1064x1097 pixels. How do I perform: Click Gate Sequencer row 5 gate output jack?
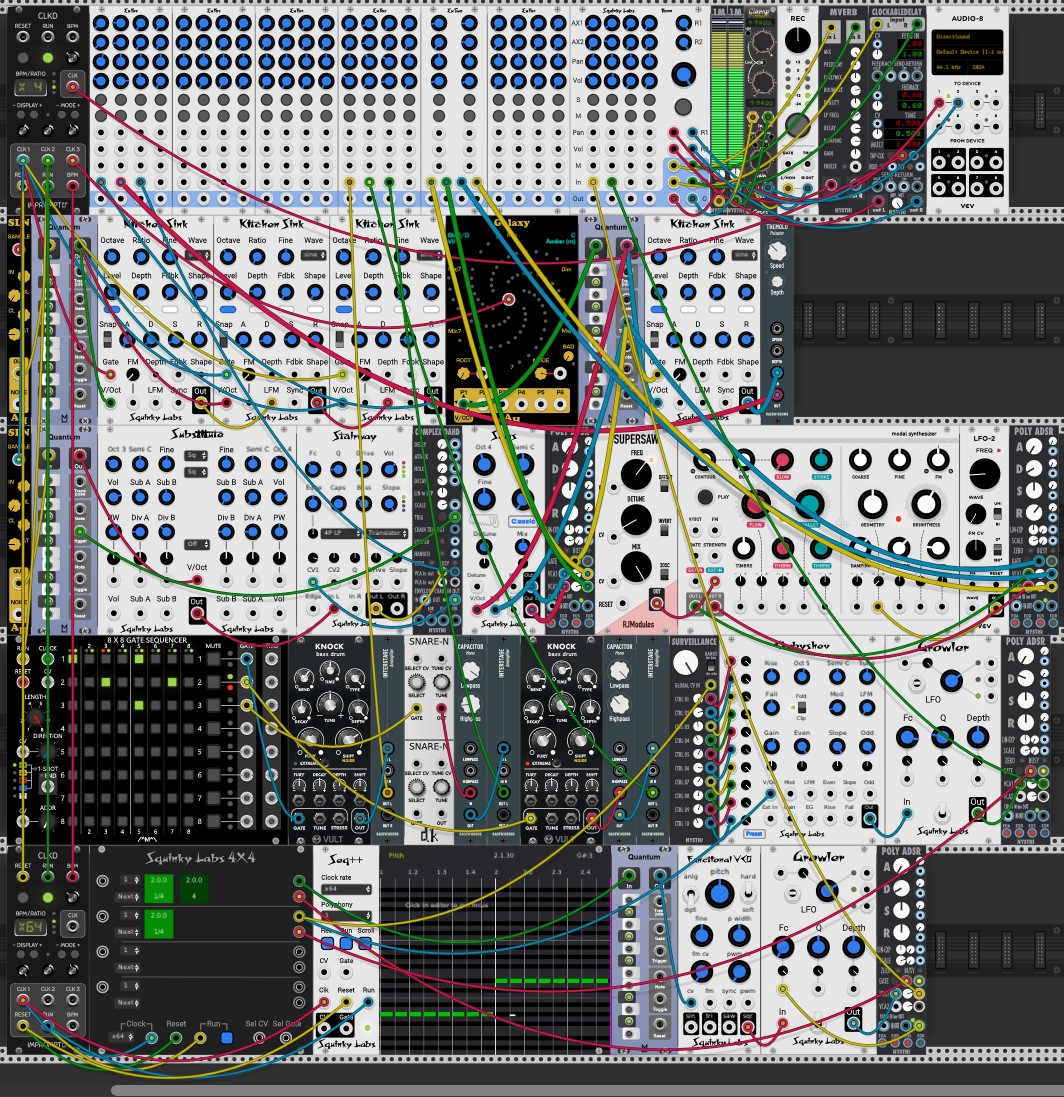coord(247,751)
